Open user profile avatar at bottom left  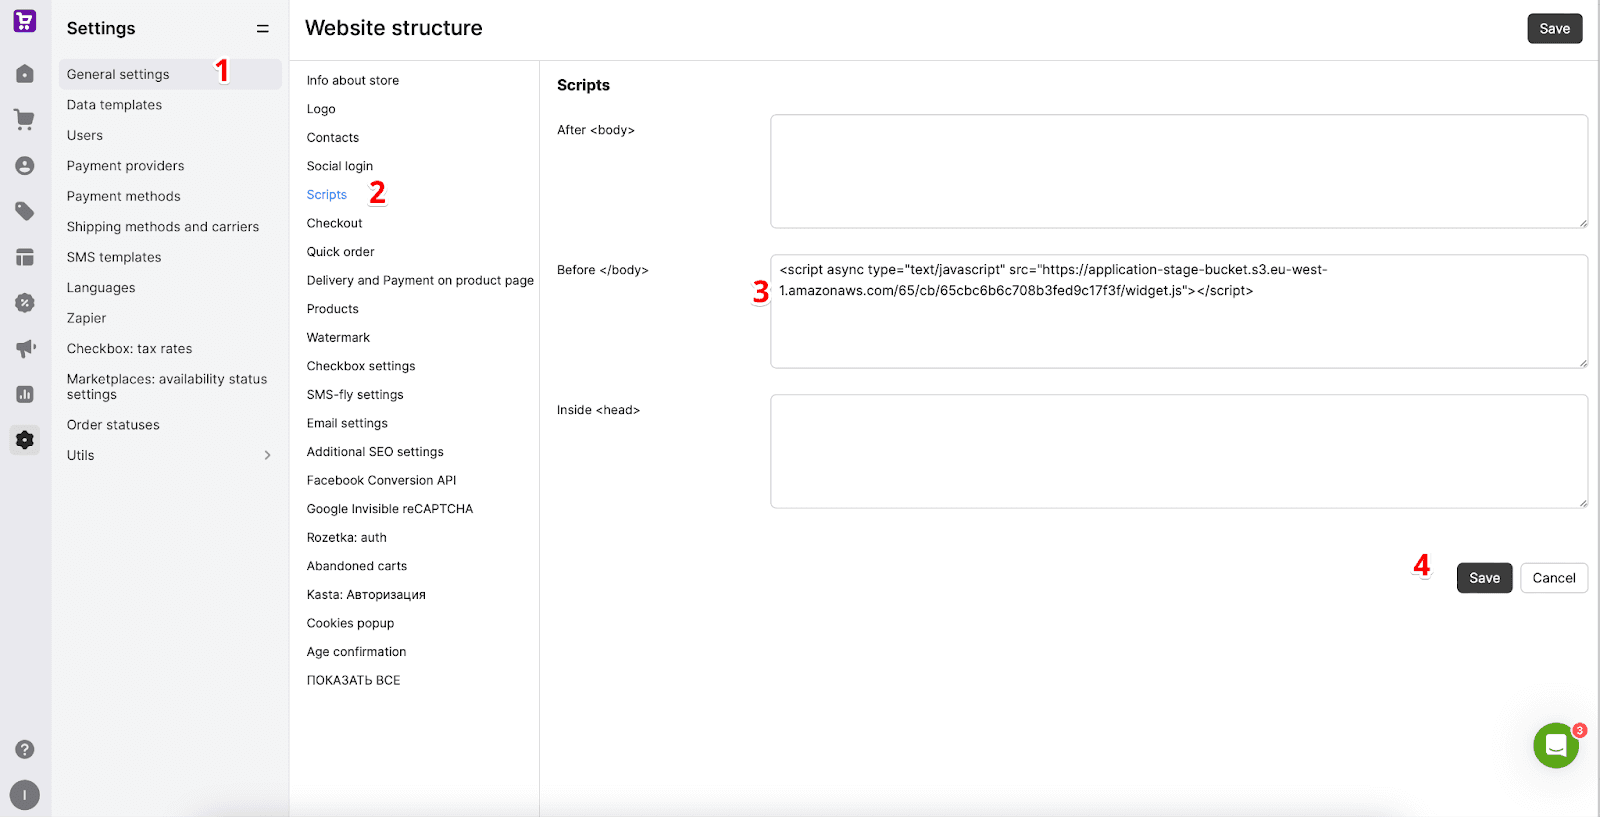(25, 795)
